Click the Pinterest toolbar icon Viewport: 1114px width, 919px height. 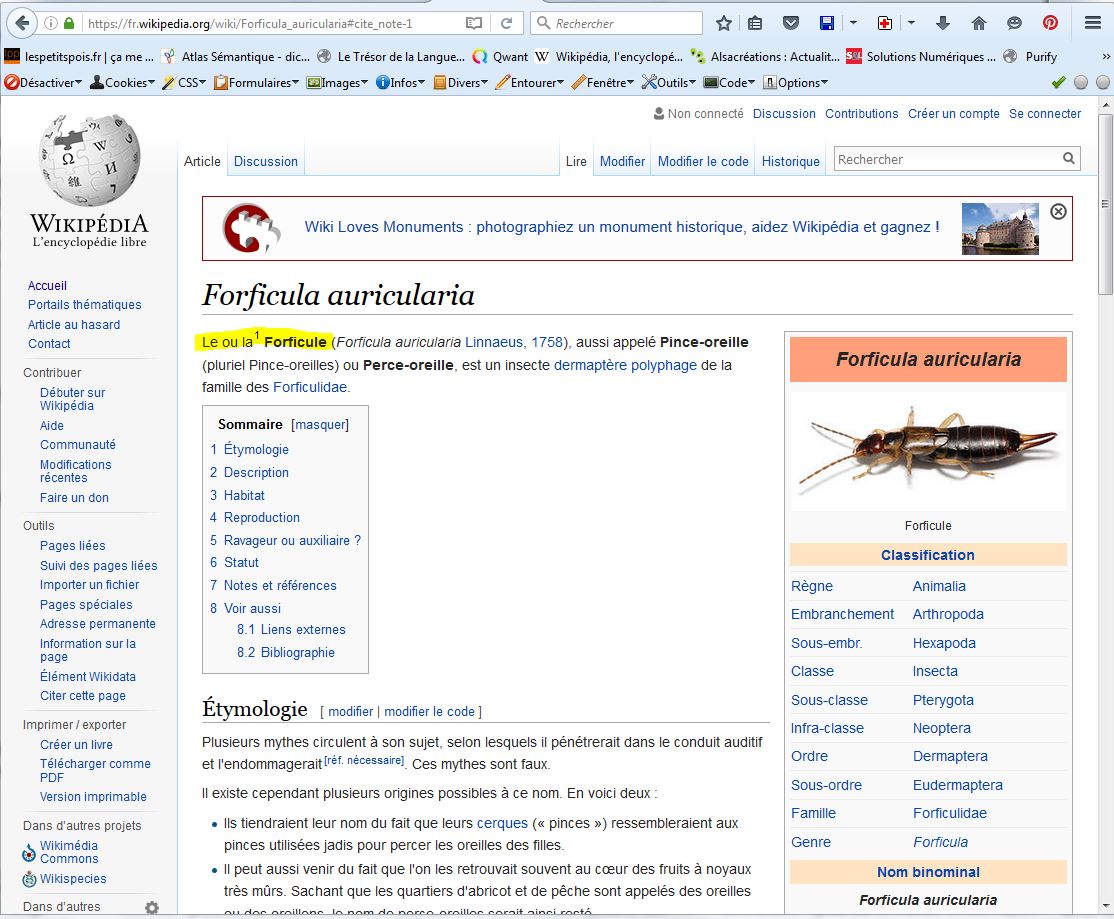tap(1050, 23)
